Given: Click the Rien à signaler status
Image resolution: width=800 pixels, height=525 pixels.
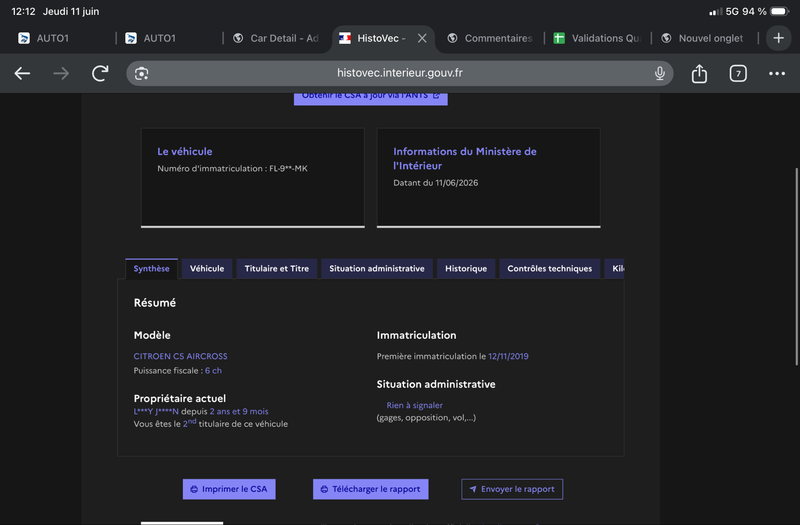Looking at the screenshot, I should click(x=414, y=405).
